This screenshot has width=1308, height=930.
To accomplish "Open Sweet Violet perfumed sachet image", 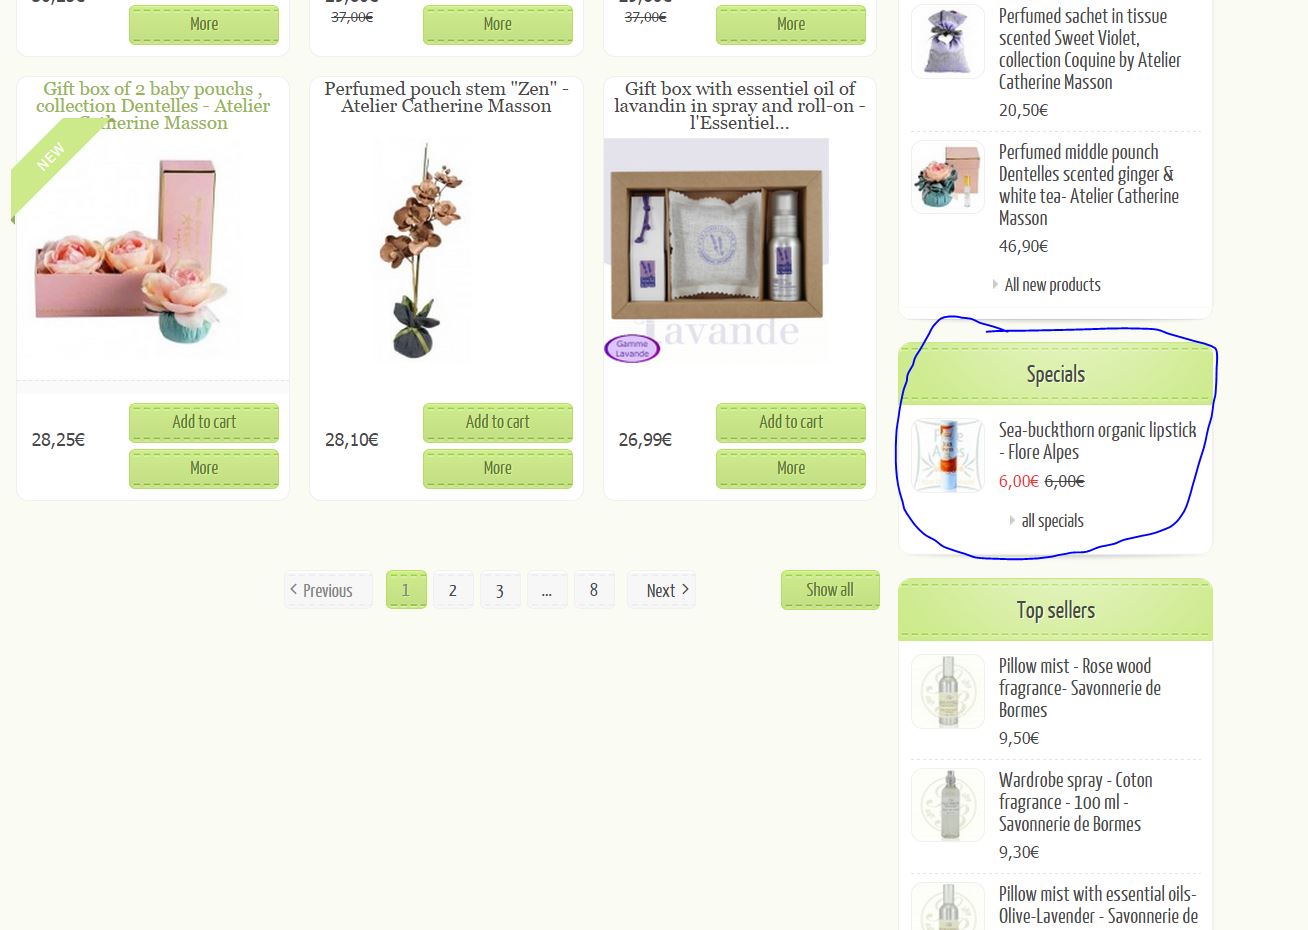I will coord(948,42).
